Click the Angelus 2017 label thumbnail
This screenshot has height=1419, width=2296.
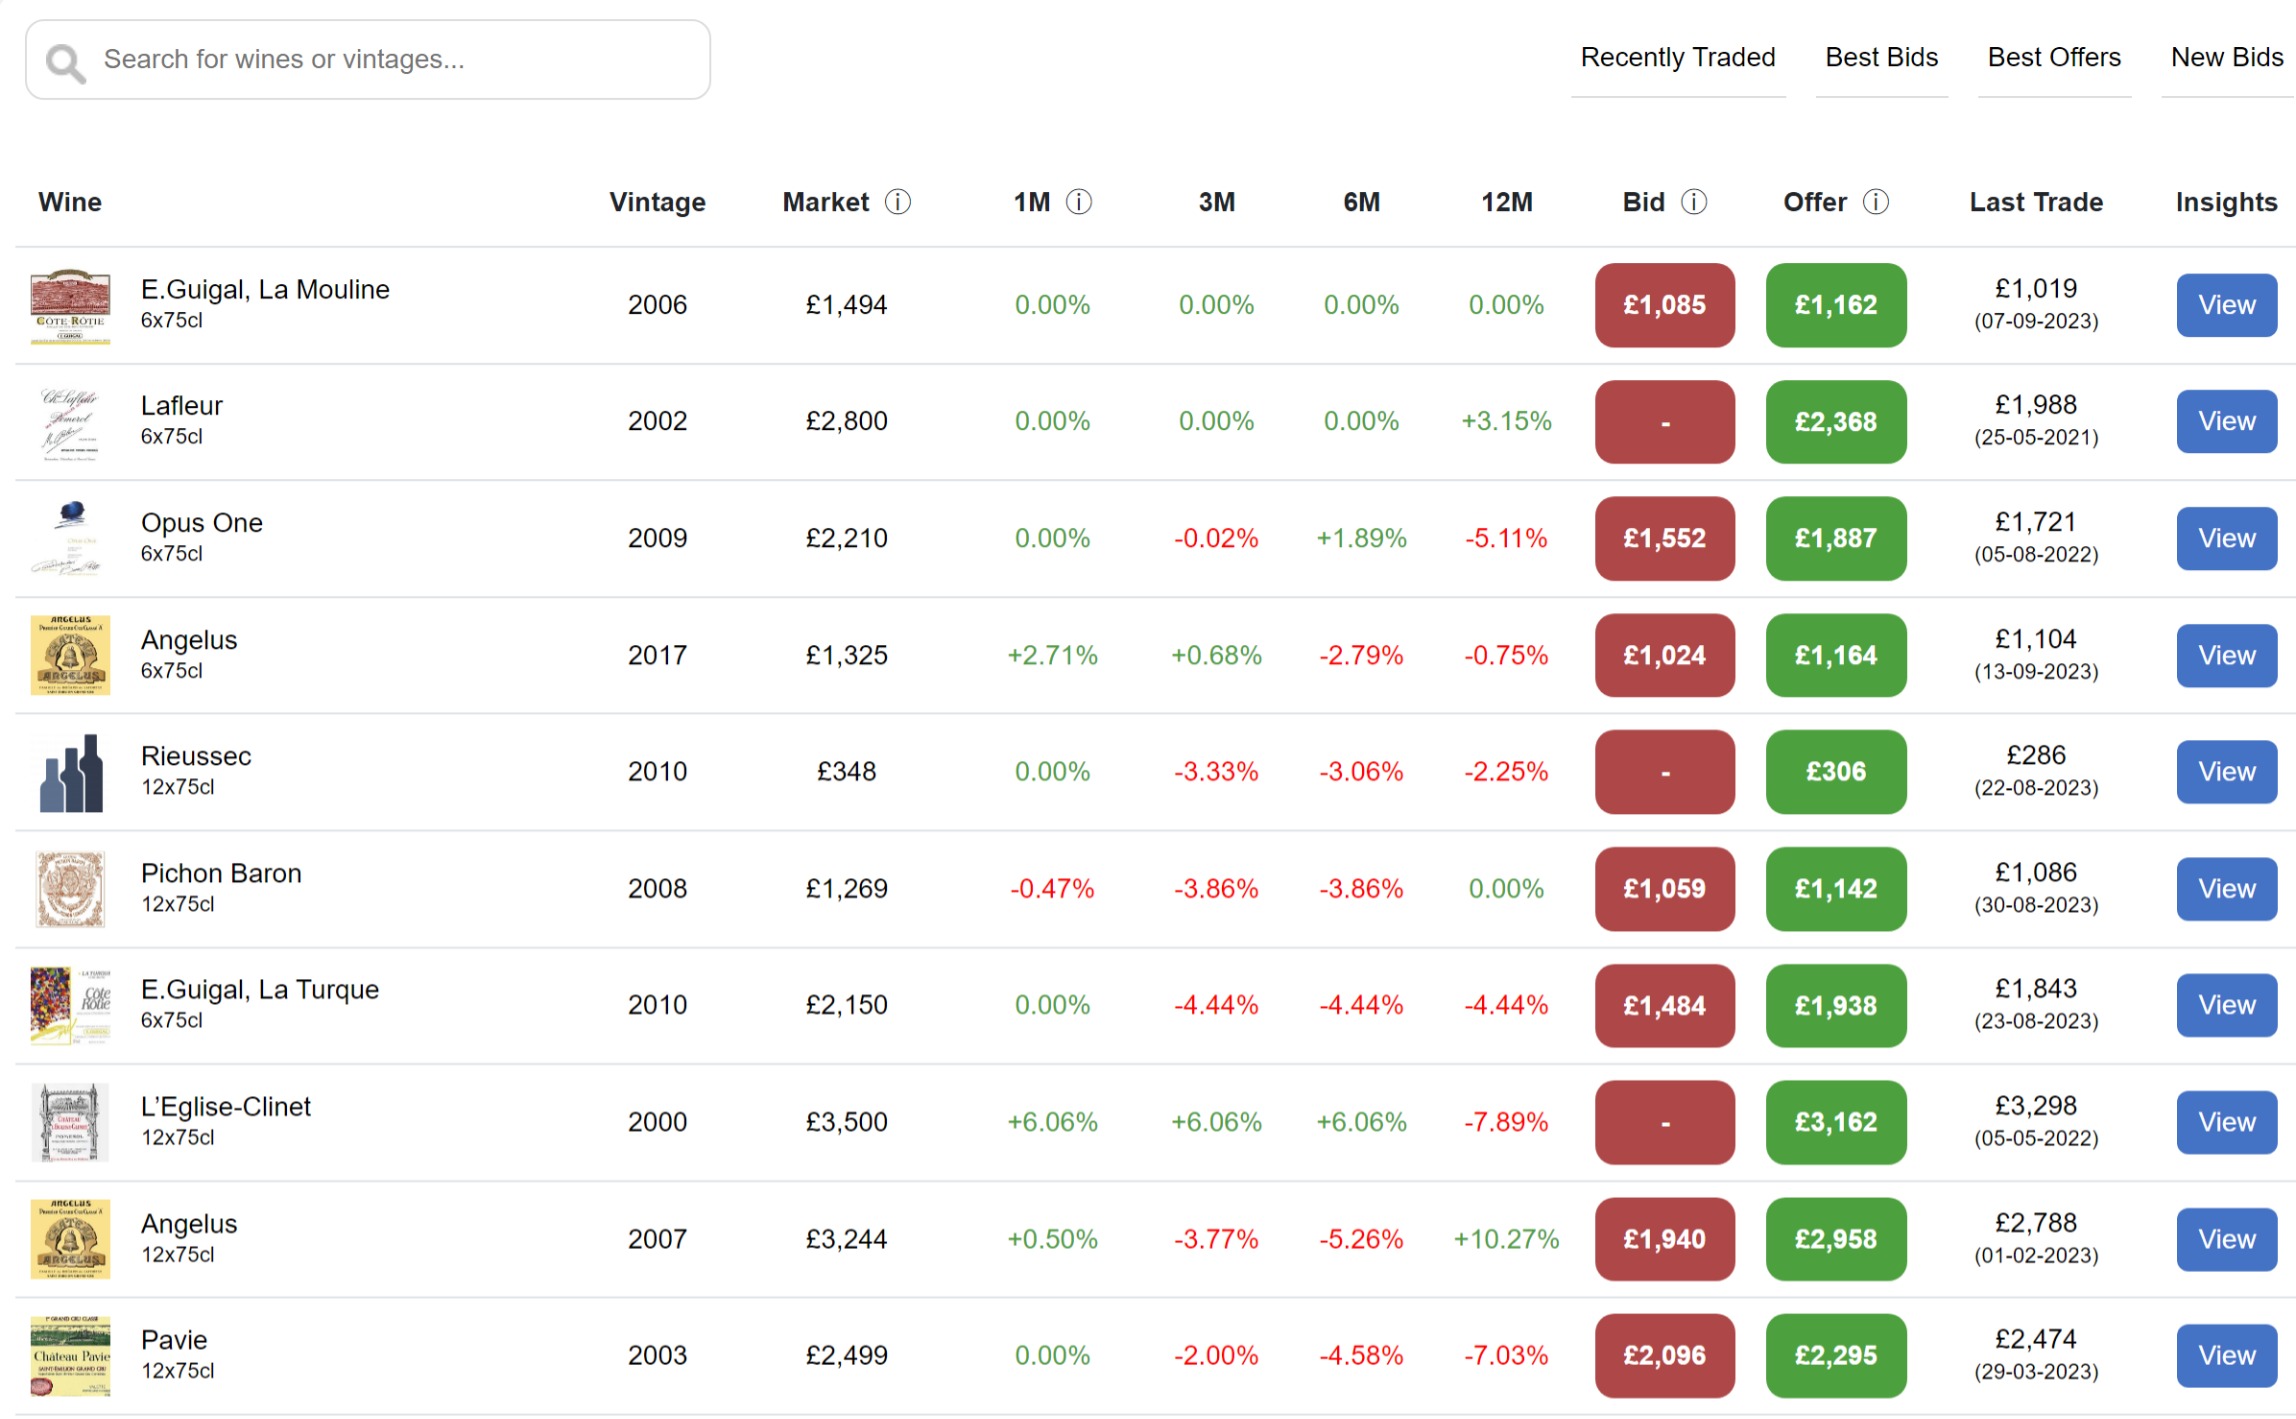70,656
